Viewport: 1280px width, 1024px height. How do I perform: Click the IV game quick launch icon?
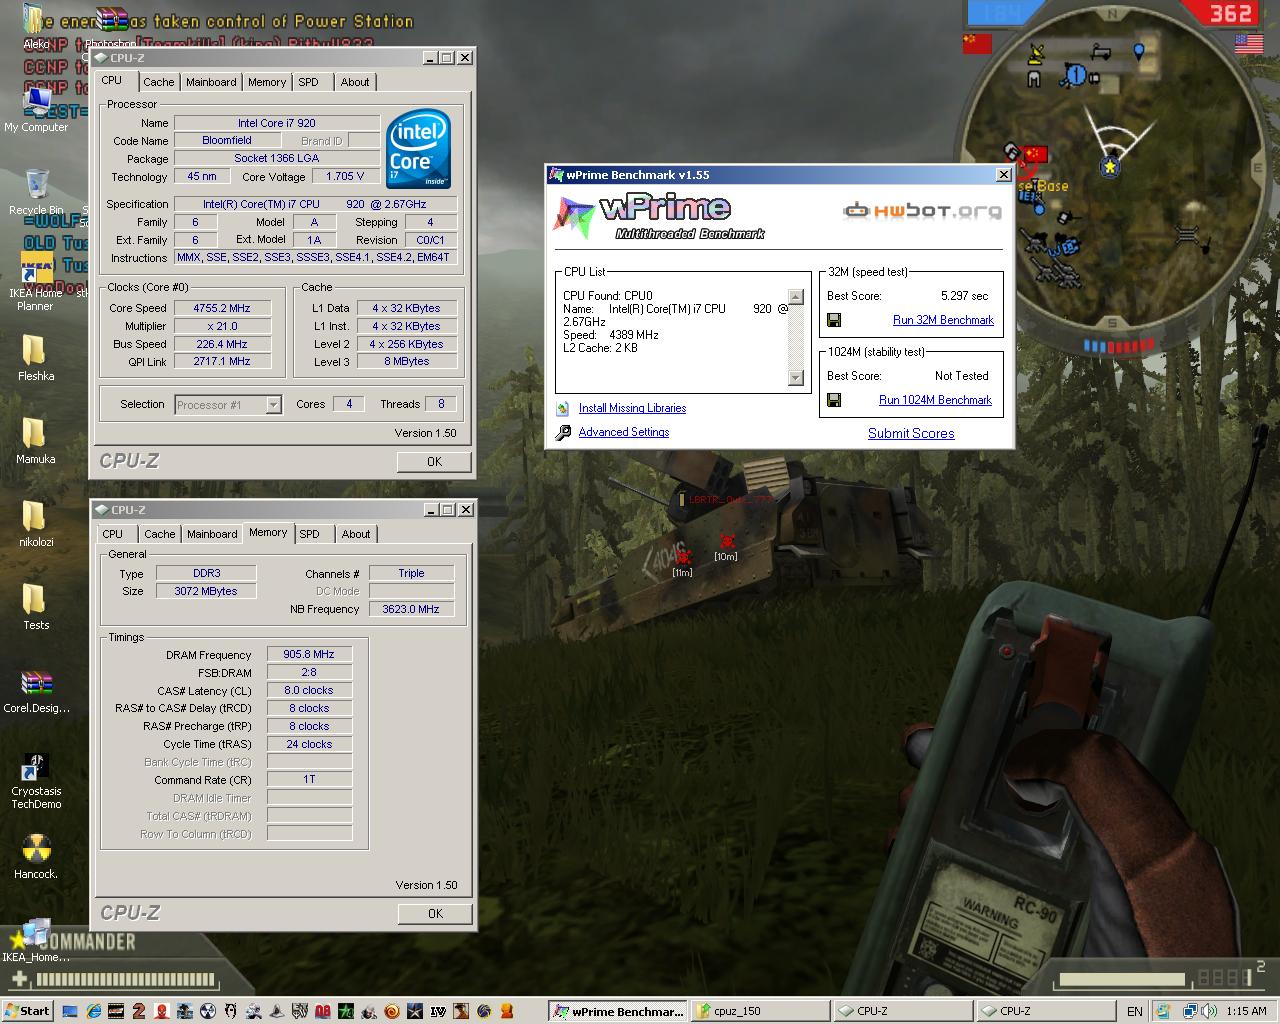tap(438, 1011)
